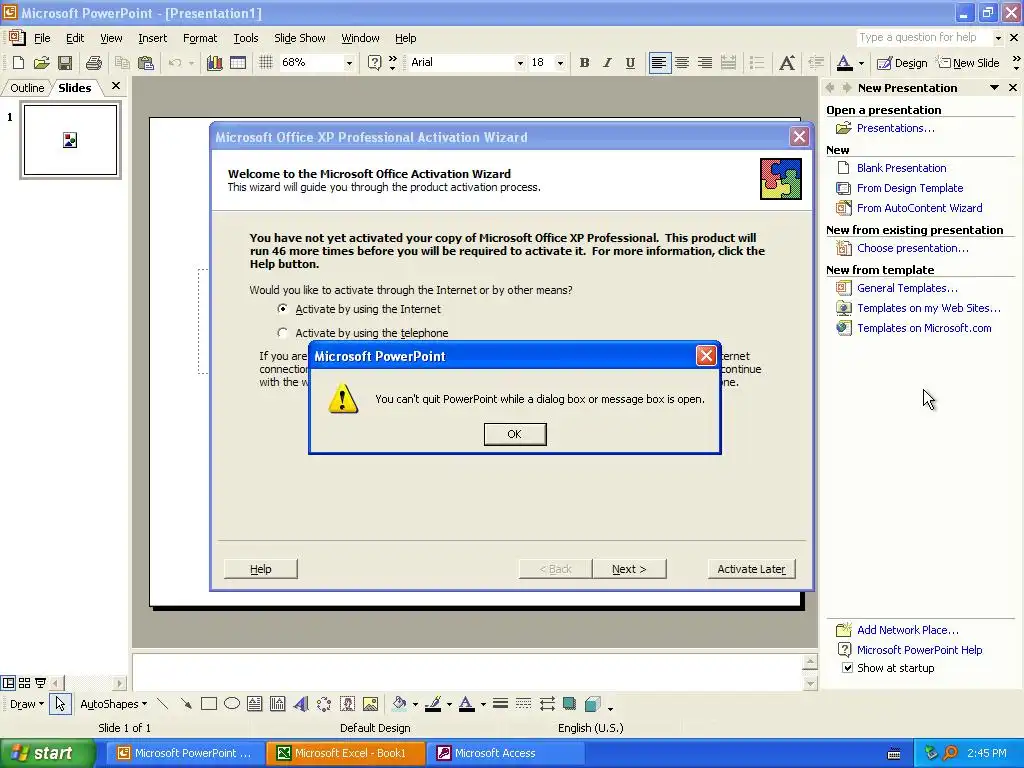The width and height of the screenshot is (1024, 768).
Task: Open the Arial font name dropdown
Action: coord(519,63)
